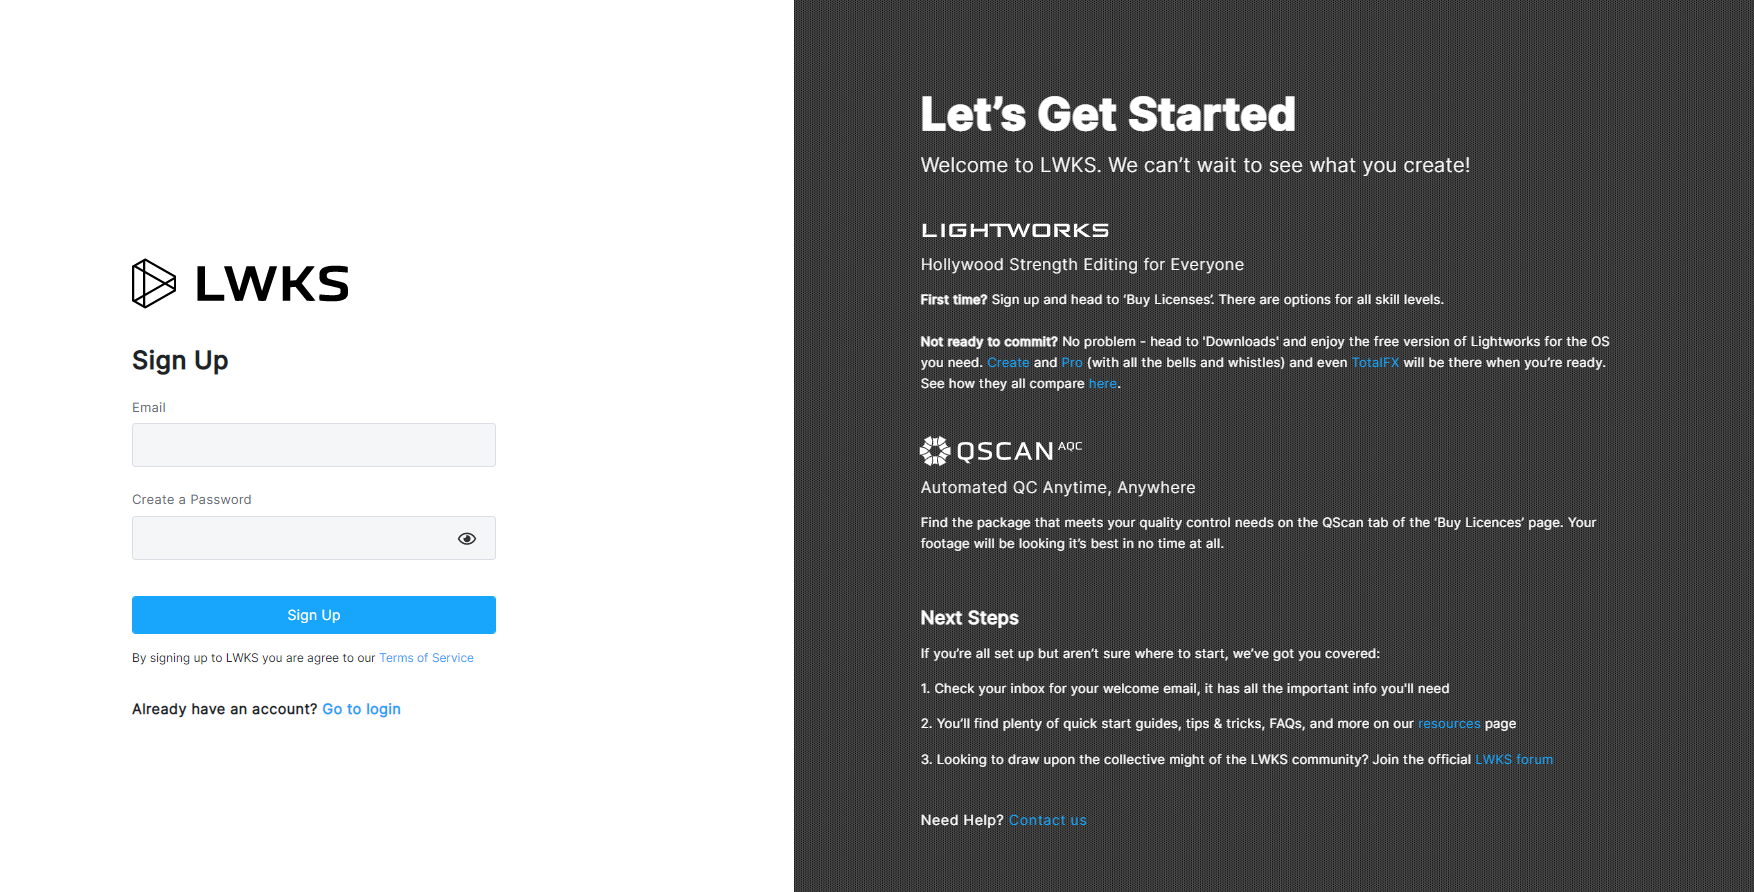The height and width of the screenshot is (892, 1754).
Task: Toggle password visibility with the eye icon
Action: point(467,539)
